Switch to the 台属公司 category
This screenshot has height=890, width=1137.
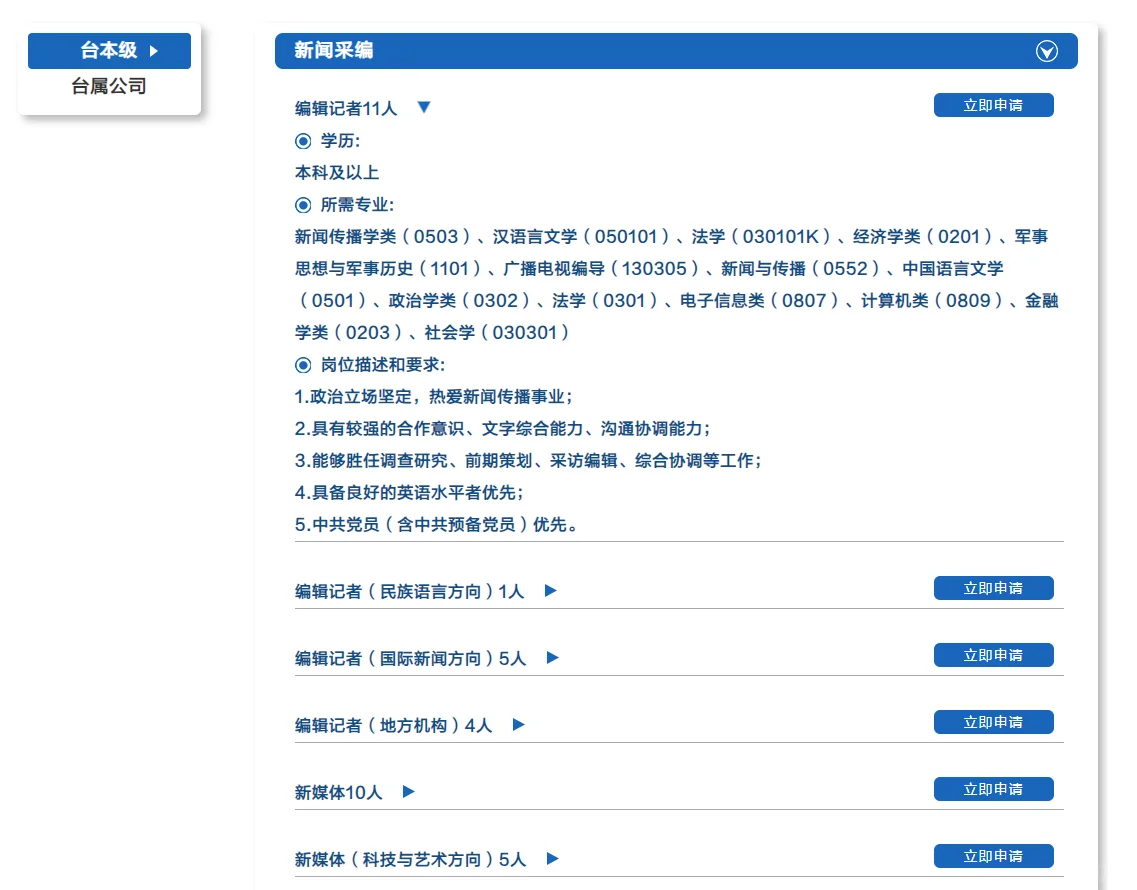[108, 87]
